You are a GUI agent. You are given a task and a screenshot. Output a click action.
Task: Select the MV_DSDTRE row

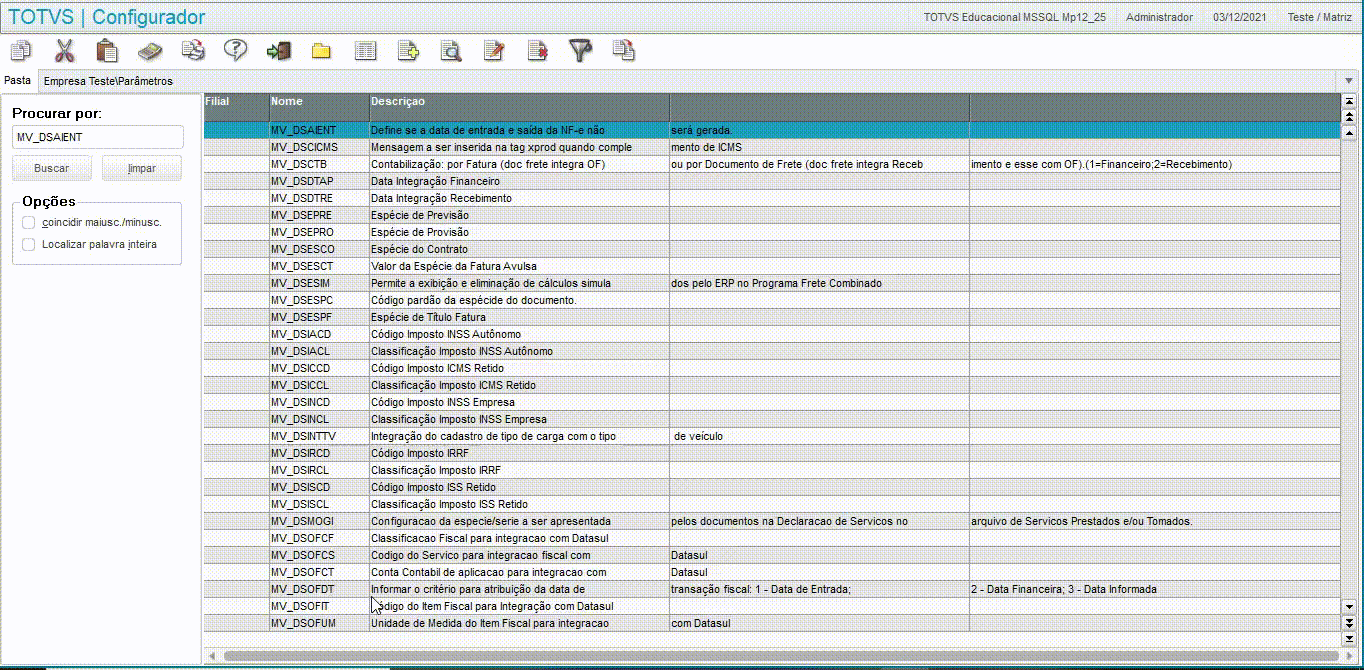coord(772,198)
